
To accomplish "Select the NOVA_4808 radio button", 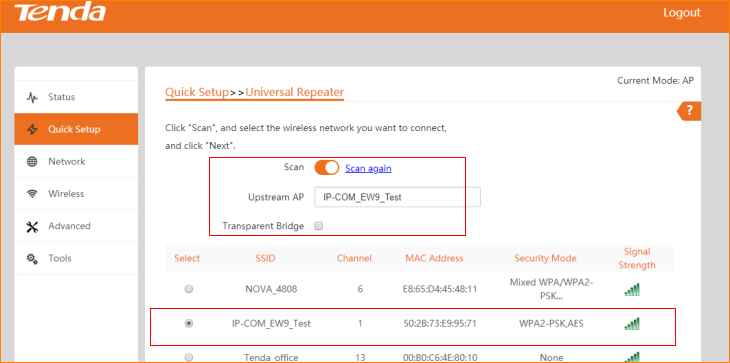I will coord(189,289).
